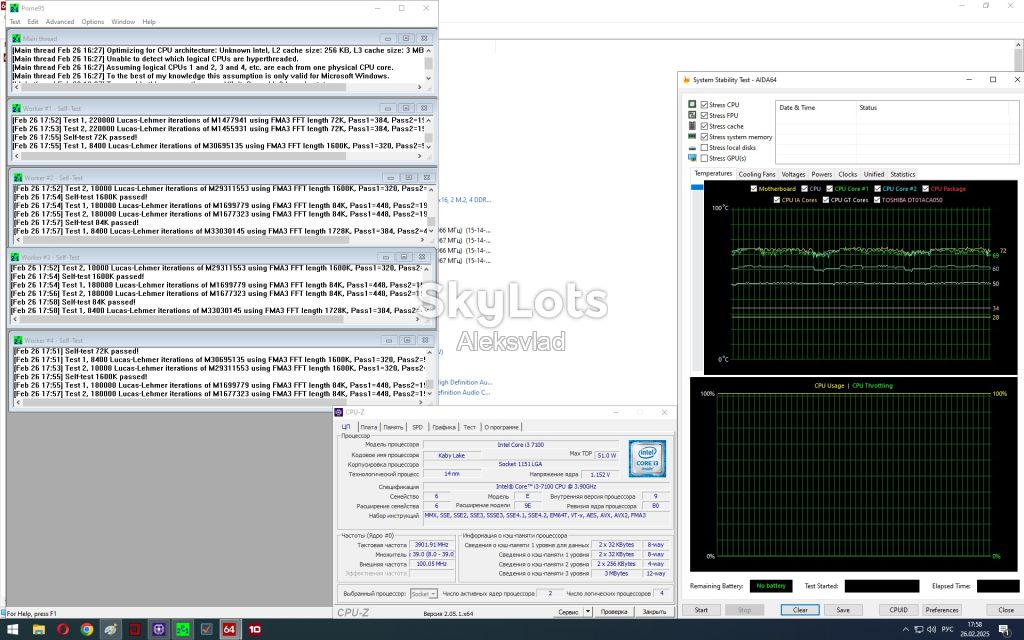Switch to Prime95 on the taskbar

pyautogui.click(x=183, y=630)
